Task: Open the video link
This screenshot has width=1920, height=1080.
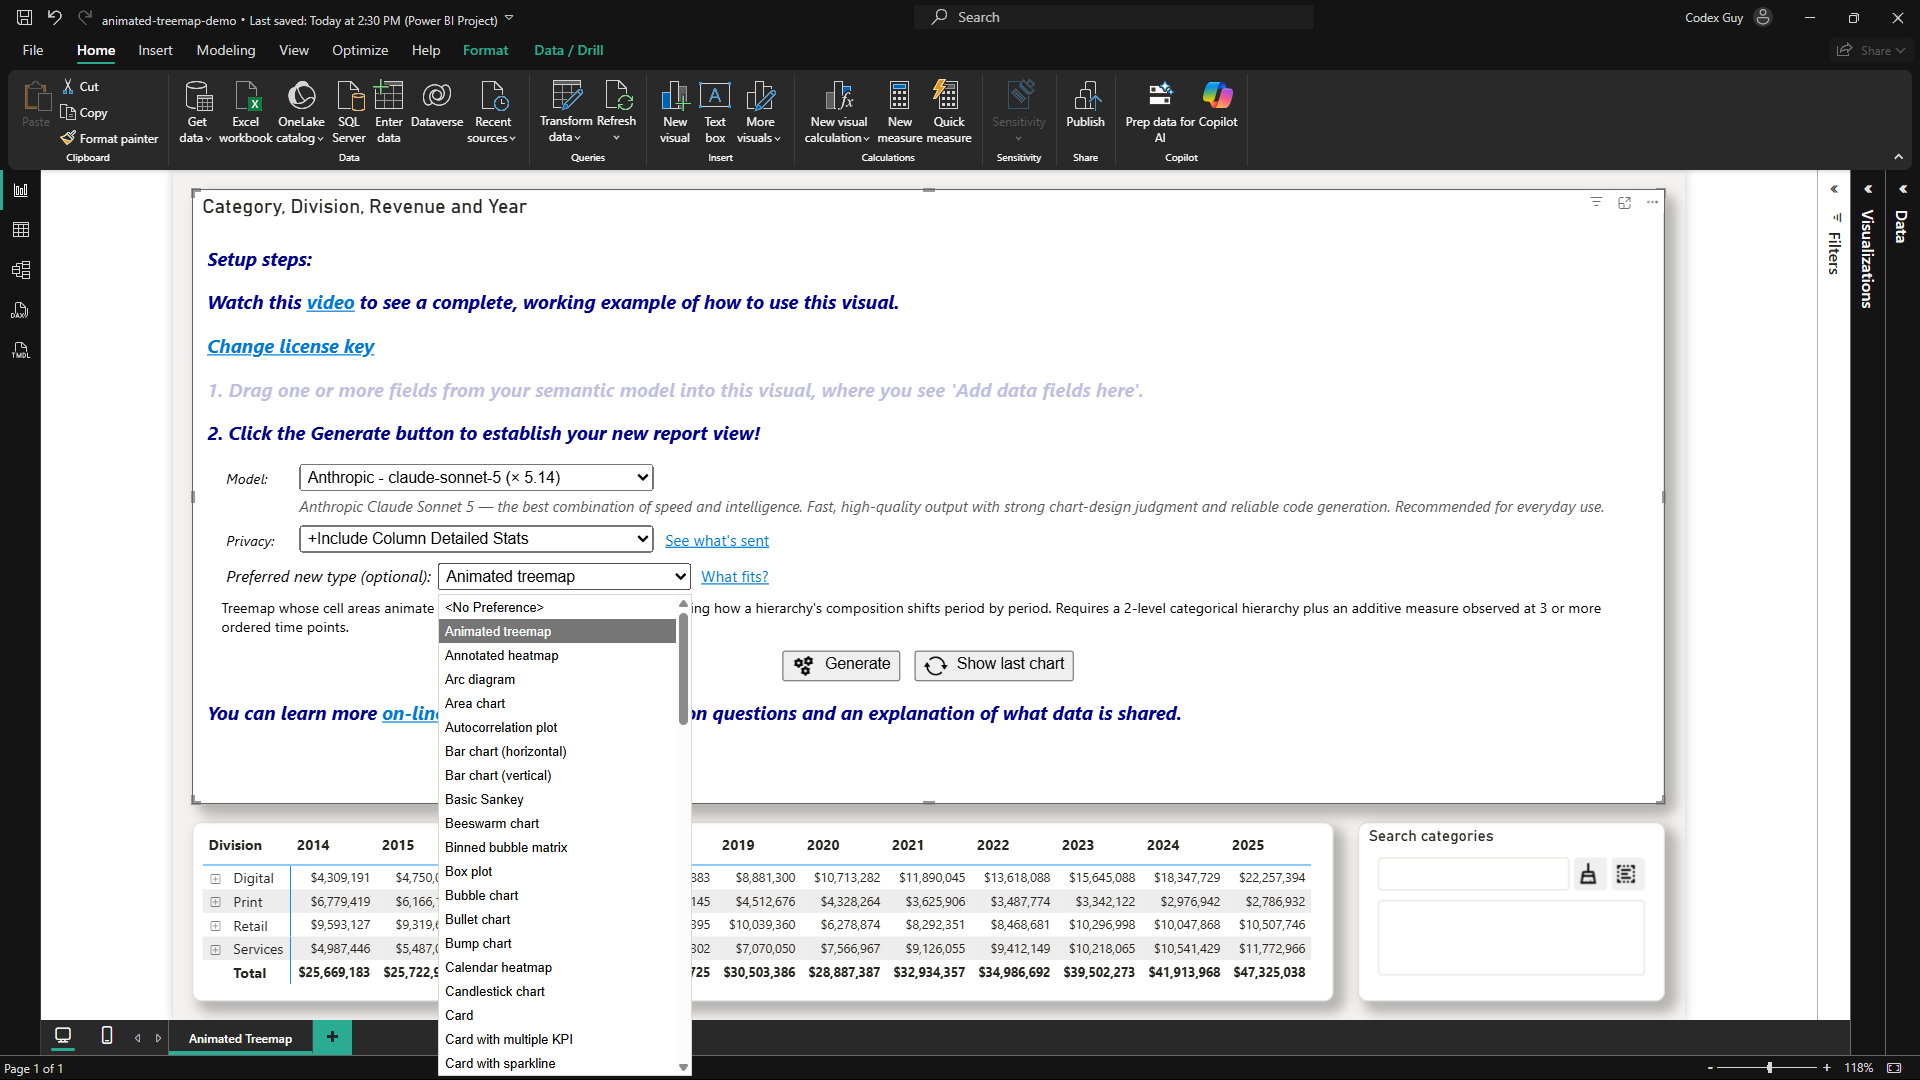Action: [330, 303]
